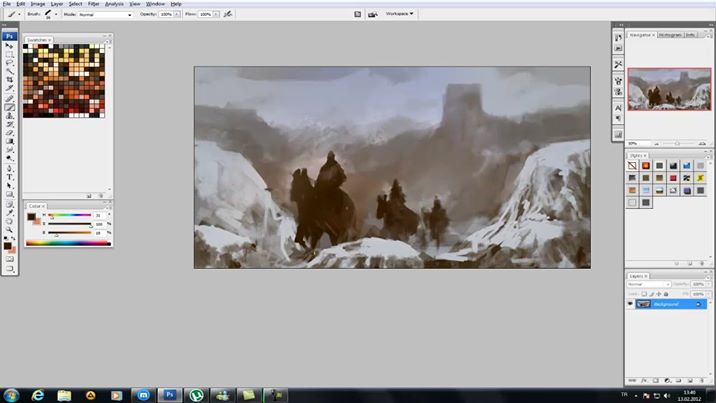The image size is (716, 403).
Task: Open the Opacity slider arrow in options bar
Action: click(177, 15)
